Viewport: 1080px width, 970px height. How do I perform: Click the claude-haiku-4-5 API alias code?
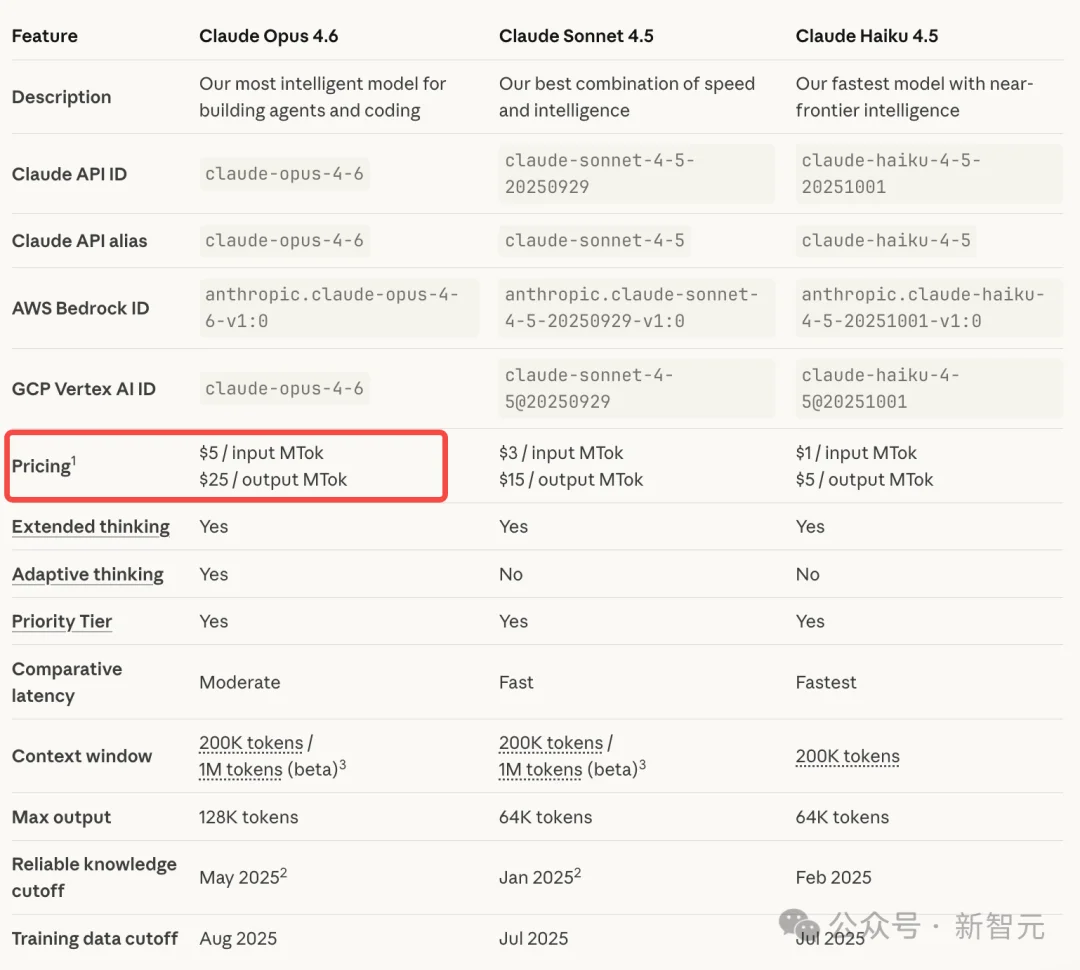pyautogui.click(x=885, y=241)
